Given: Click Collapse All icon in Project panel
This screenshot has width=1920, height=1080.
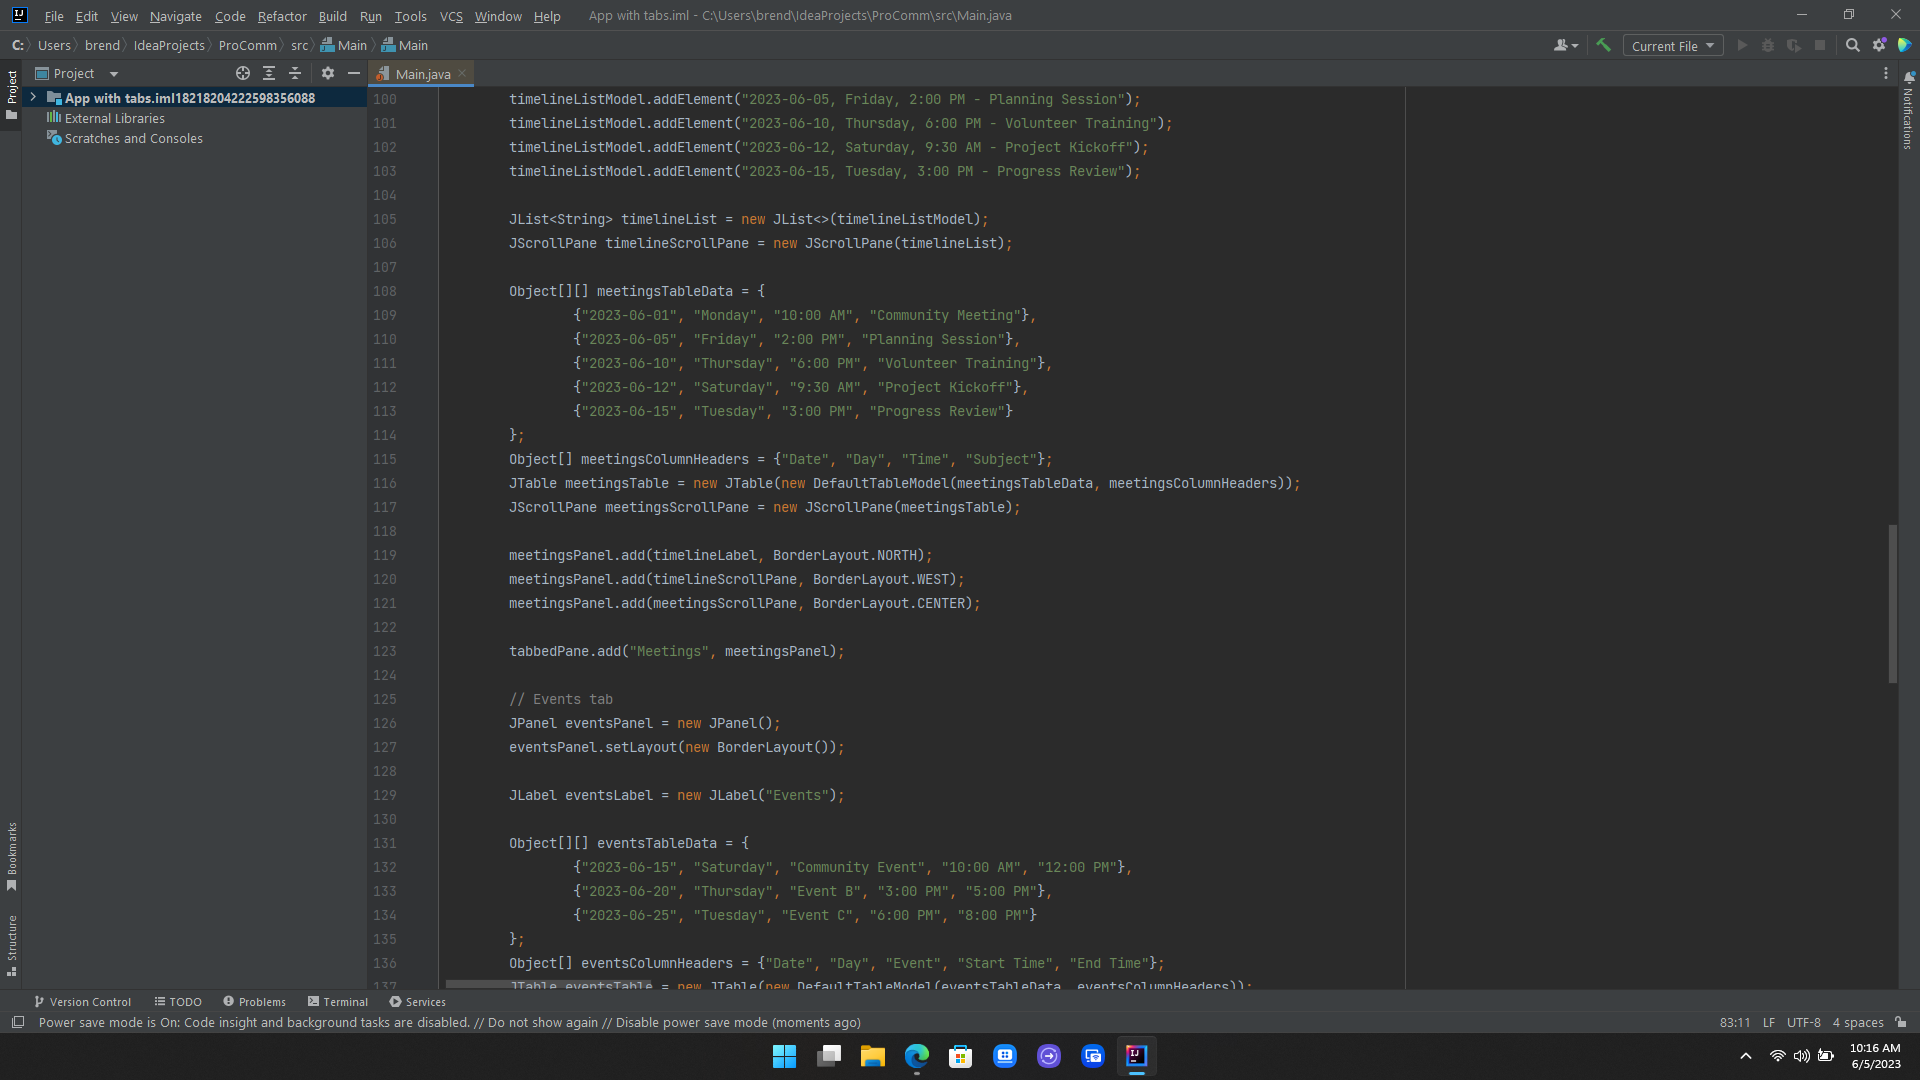Looking at the screenshot, I should pos(295,73).
